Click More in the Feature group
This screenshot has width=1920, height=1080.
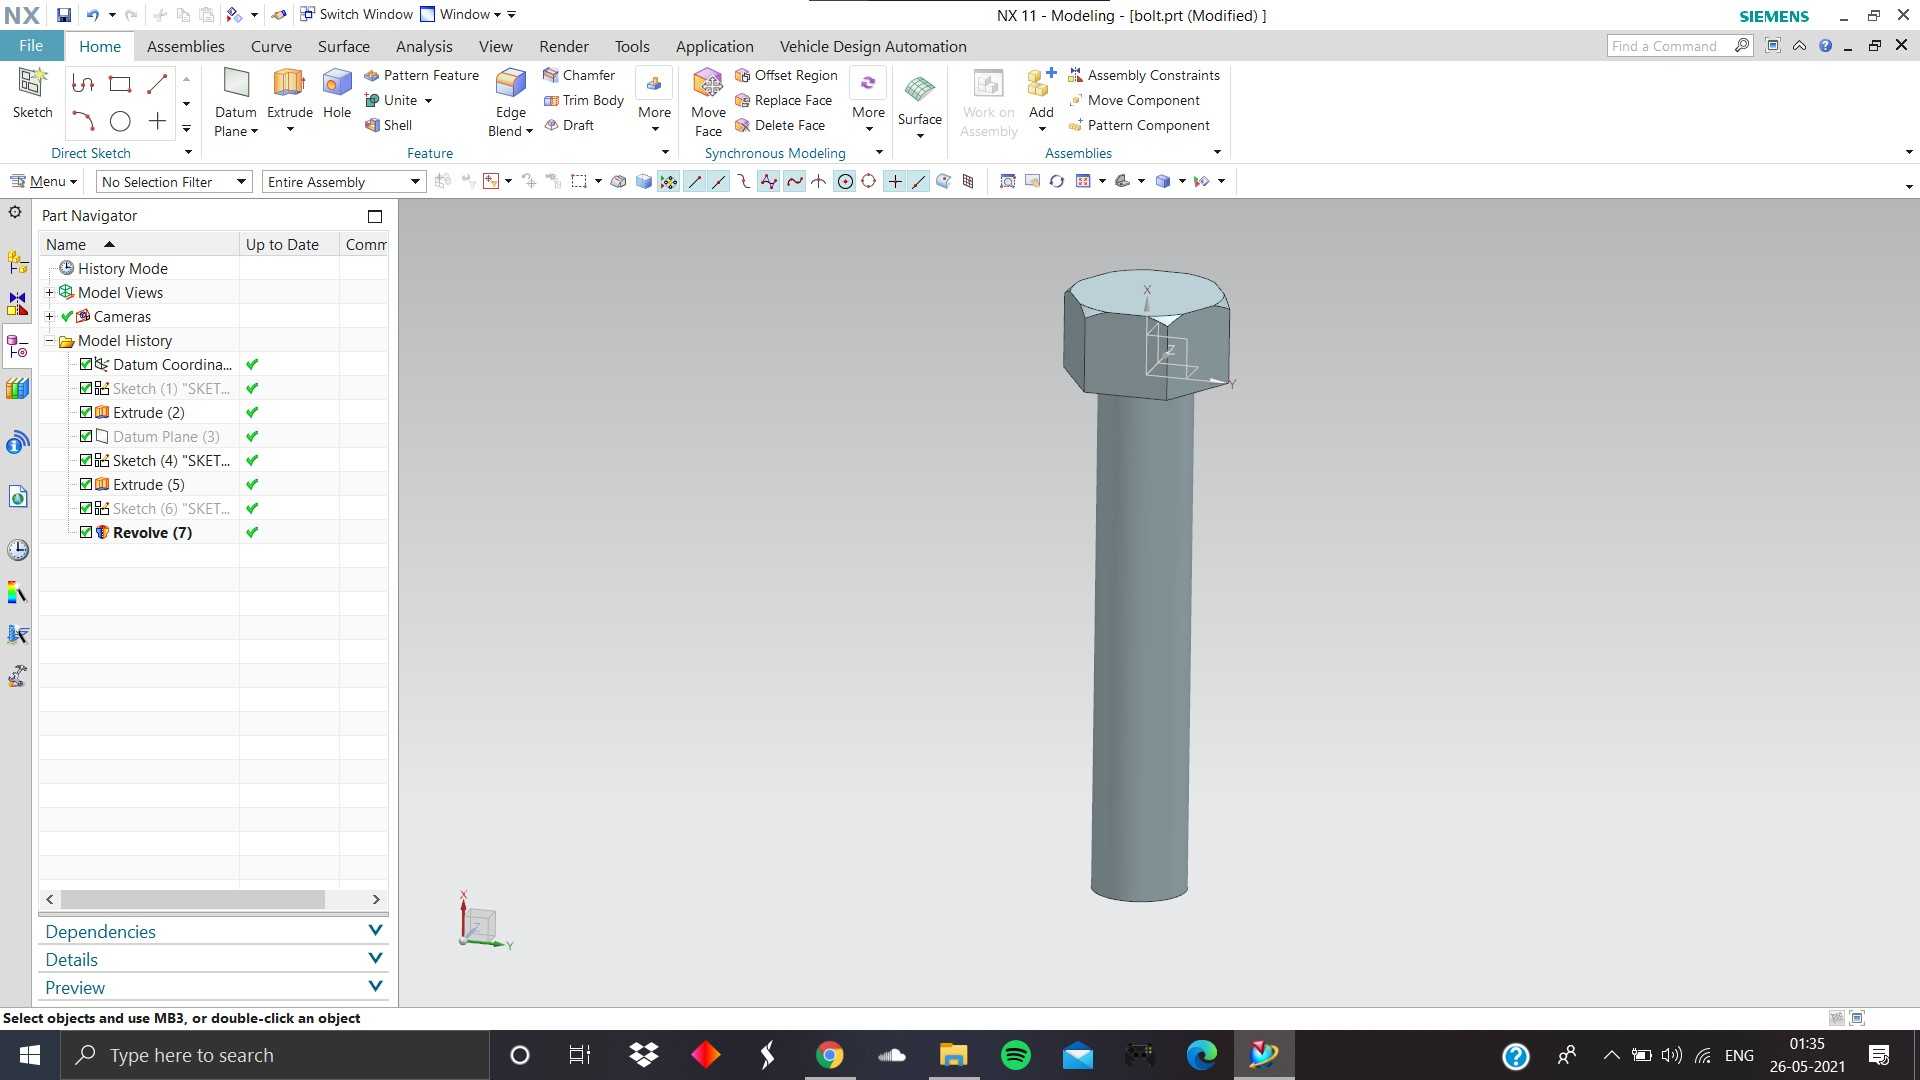[x=654, y=102]
